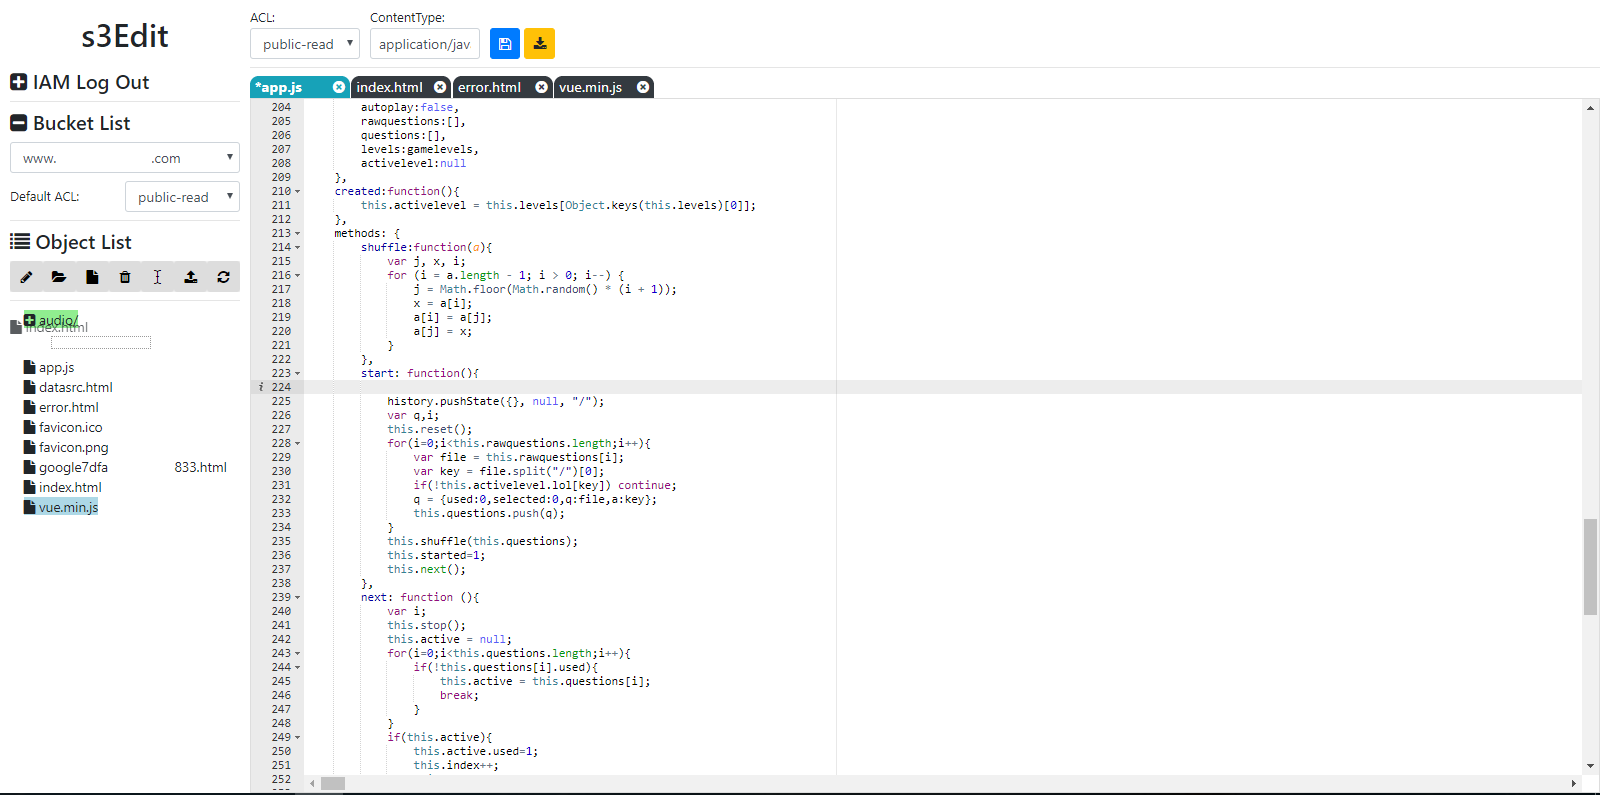Open the Default ACL dropdown
This screenshot has height=795, width=1600.
coord(182,197)
